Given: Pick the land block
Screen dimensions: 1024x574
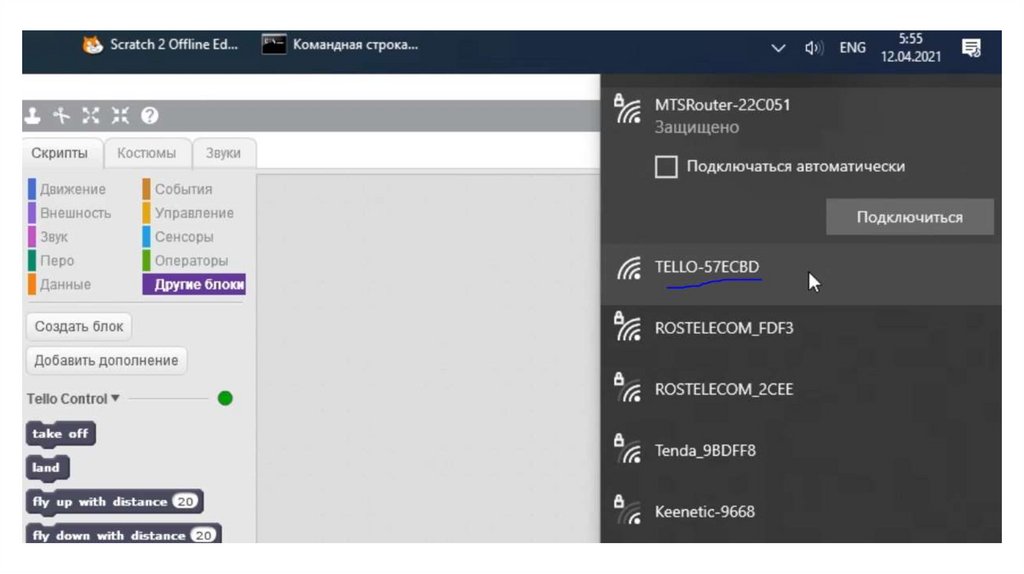Looking at the screenshot, I should 47,468.
